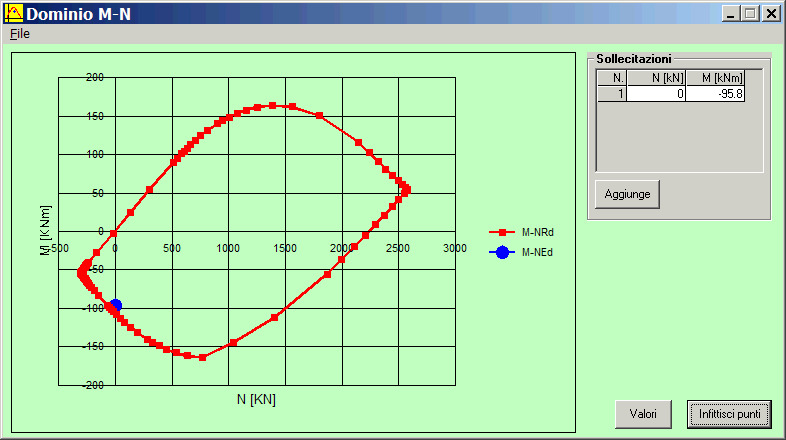This screenshot has height=440, width=786.
Task: Select the M [kNm] cell with value -95.8
Action: coord(715,94)
